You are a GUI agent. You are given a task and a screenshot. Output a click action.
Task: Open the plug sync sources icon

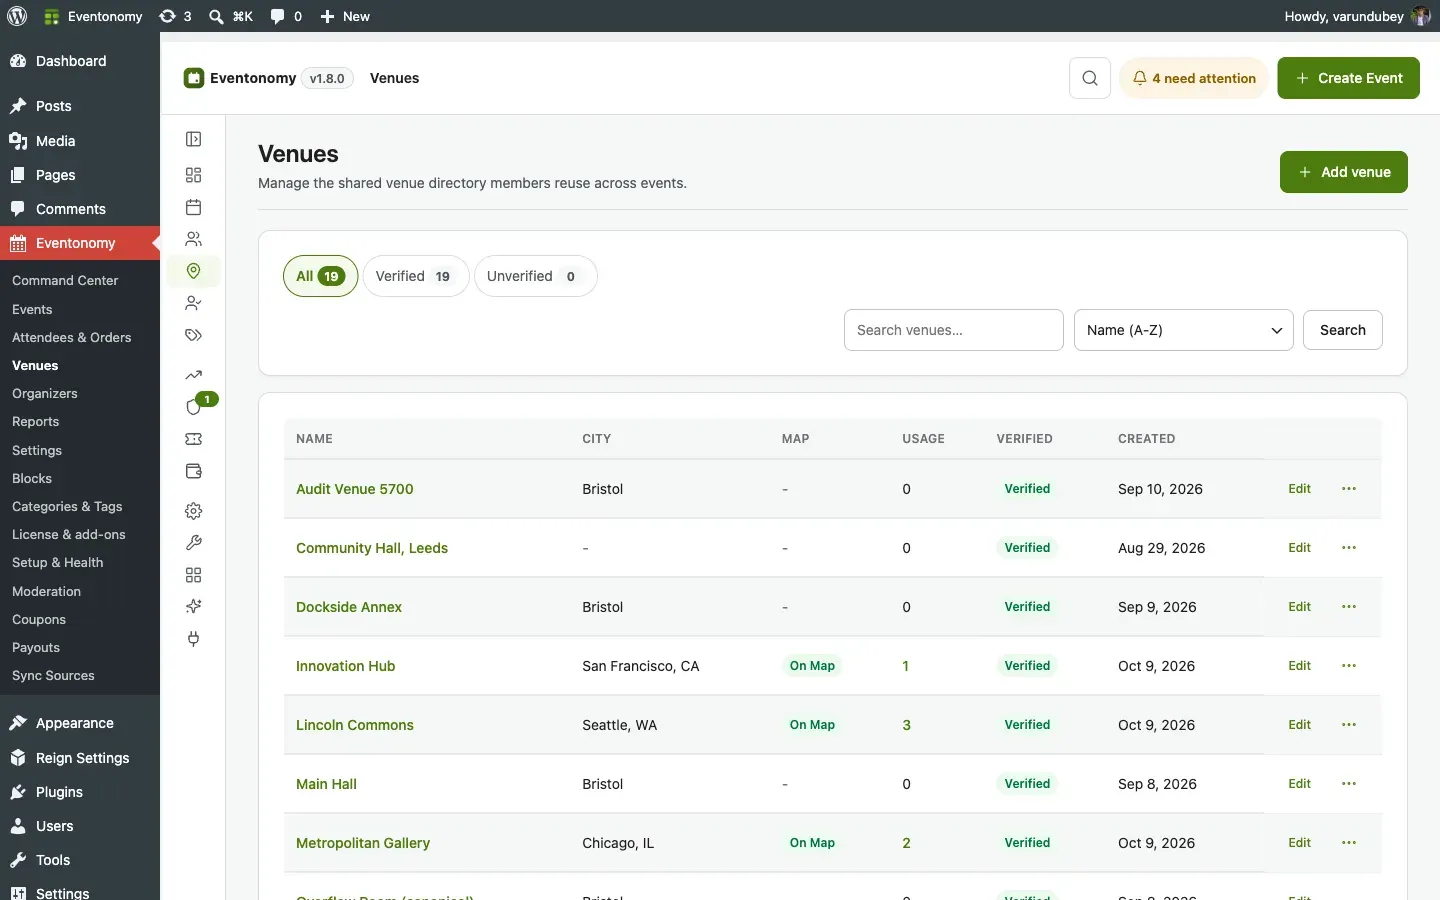coord(194,639)
